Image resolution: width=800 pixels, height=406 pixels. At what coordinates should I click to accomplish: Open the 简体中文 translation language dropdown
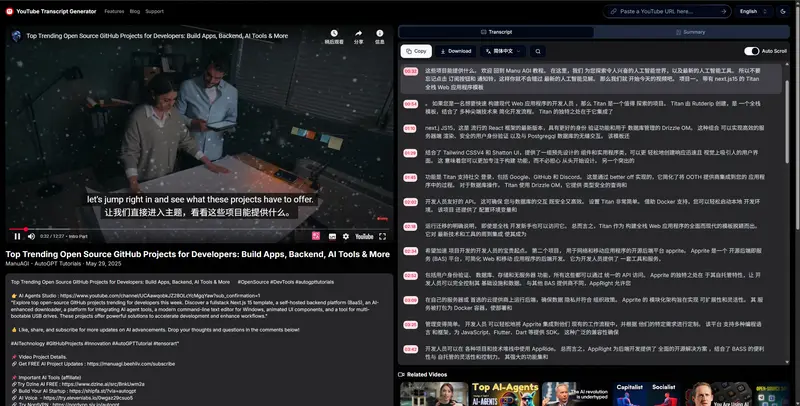click(503, 51)
